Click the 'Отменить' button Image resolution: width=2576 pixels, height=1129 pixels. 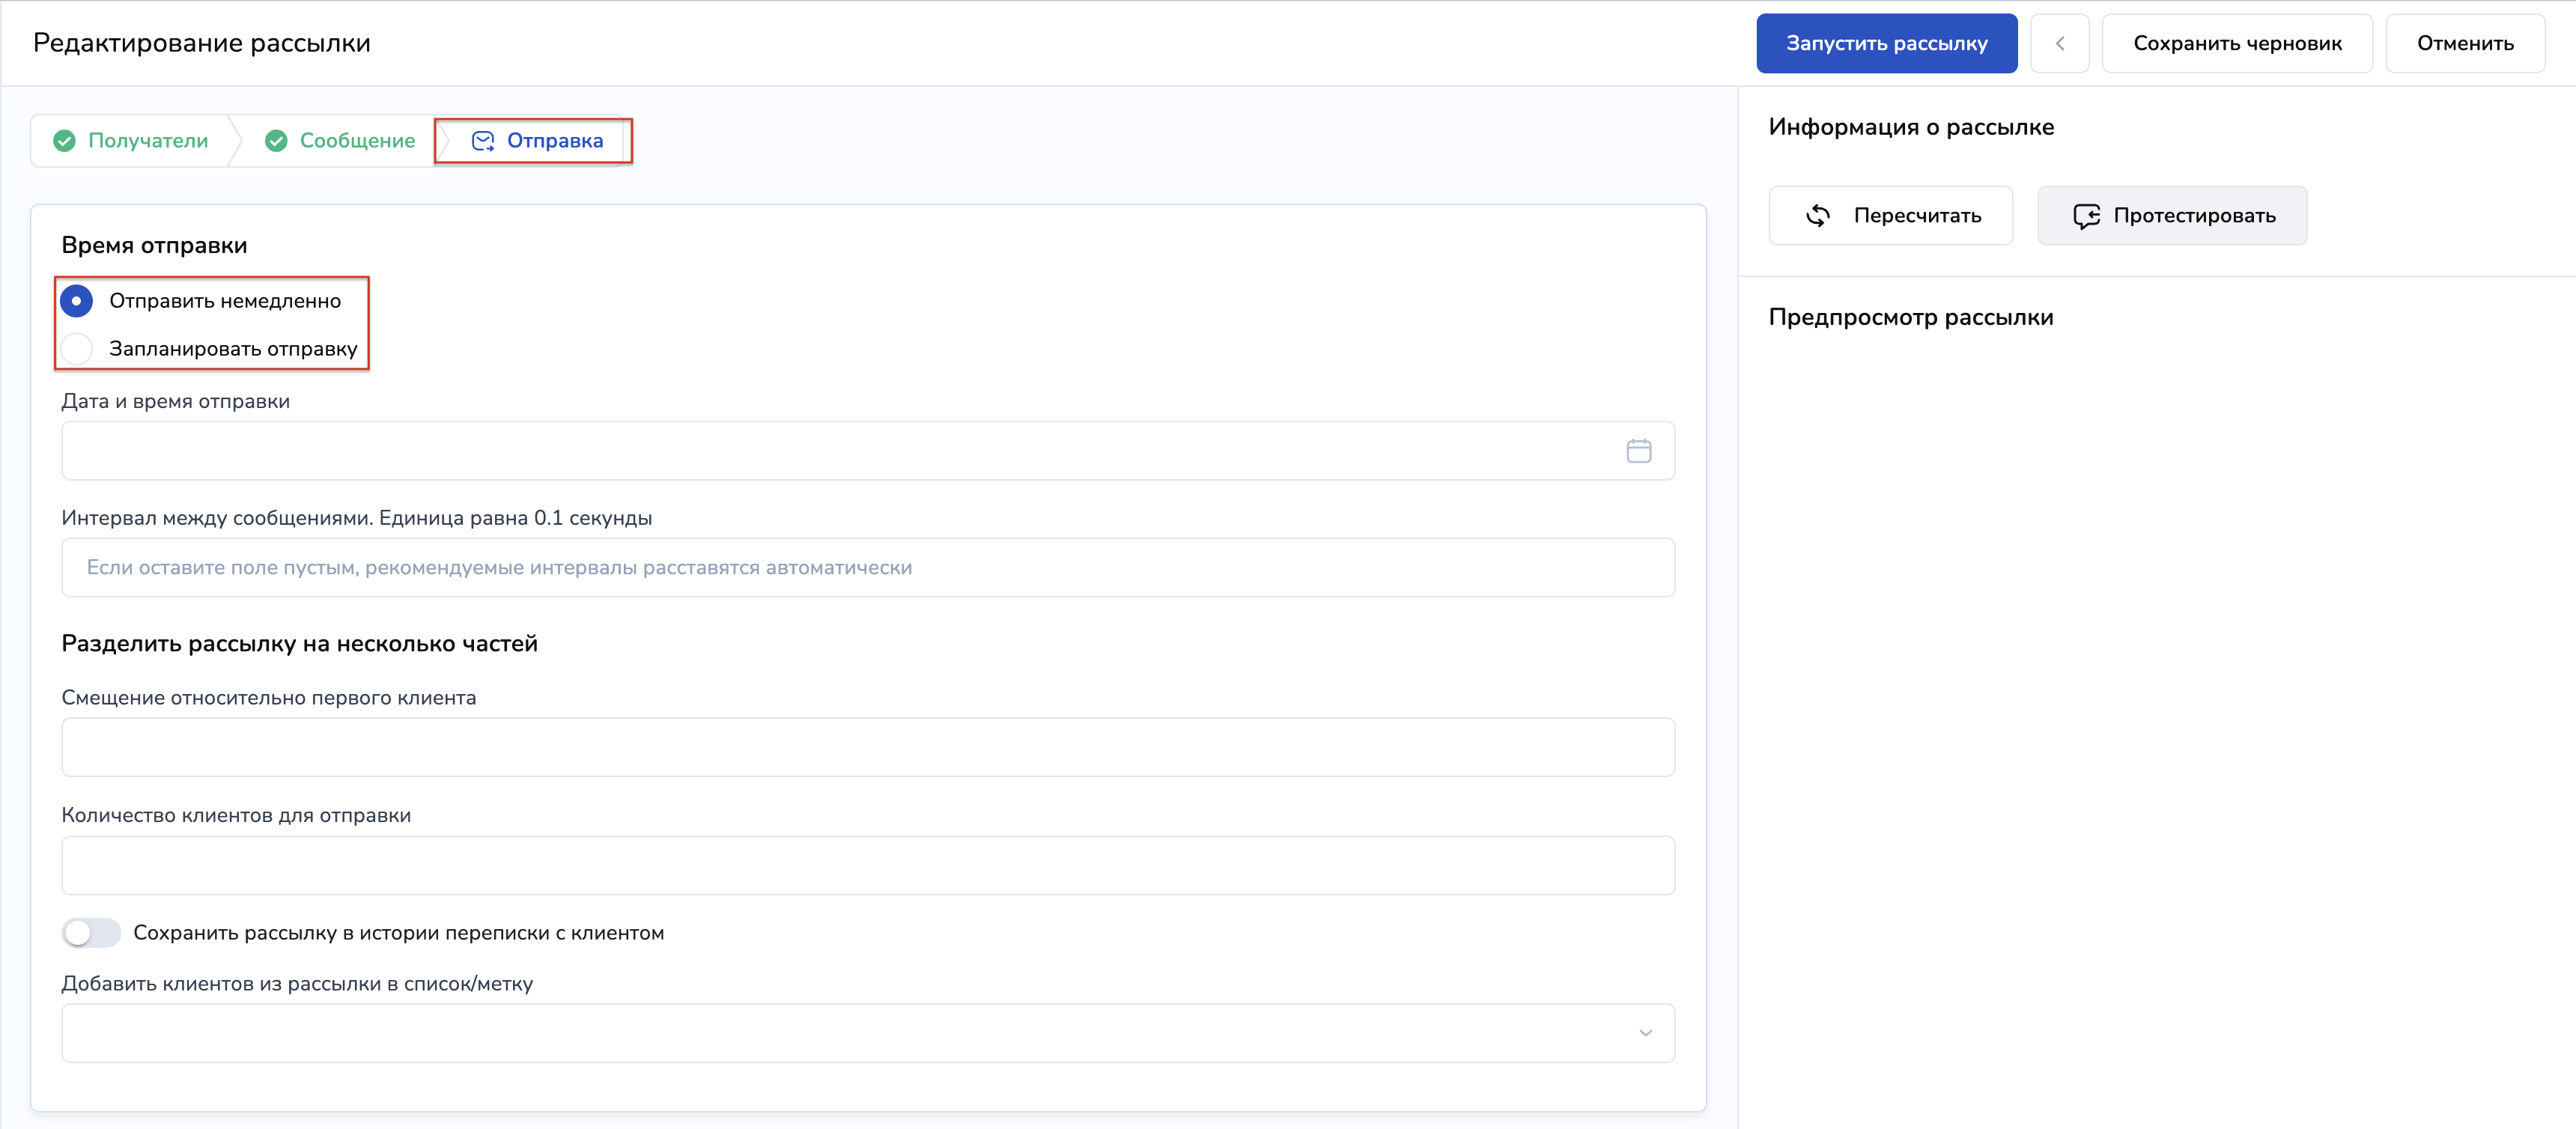2464,43
